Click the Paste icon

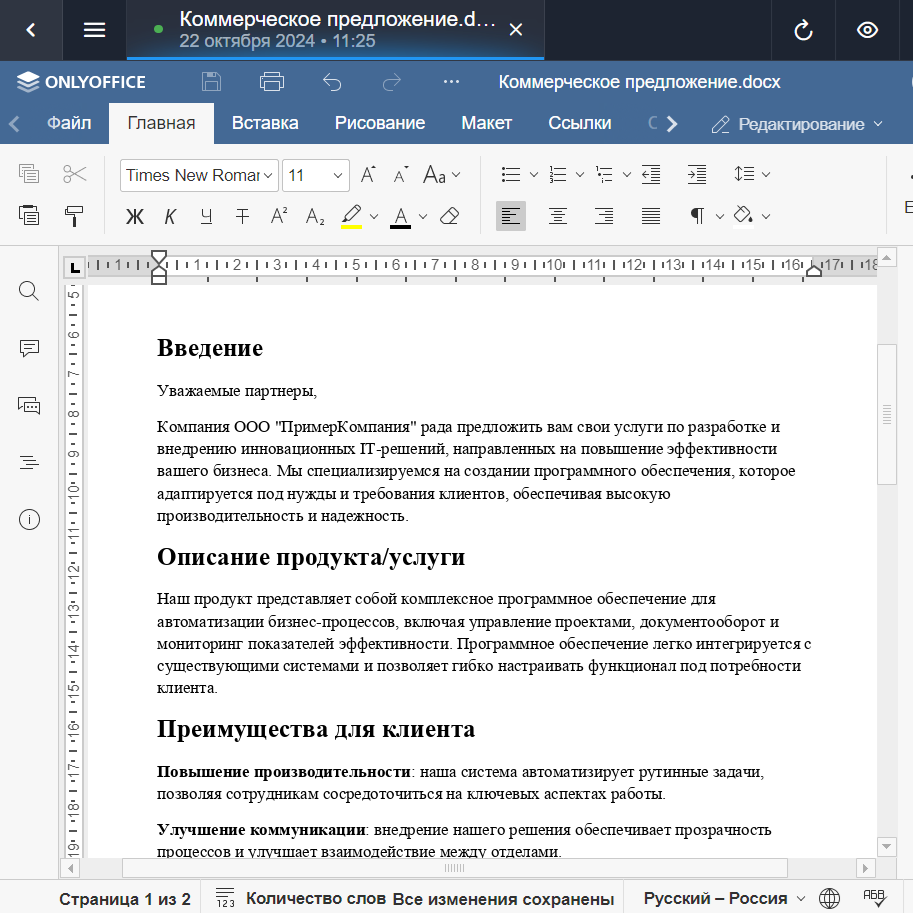(29, 215)
